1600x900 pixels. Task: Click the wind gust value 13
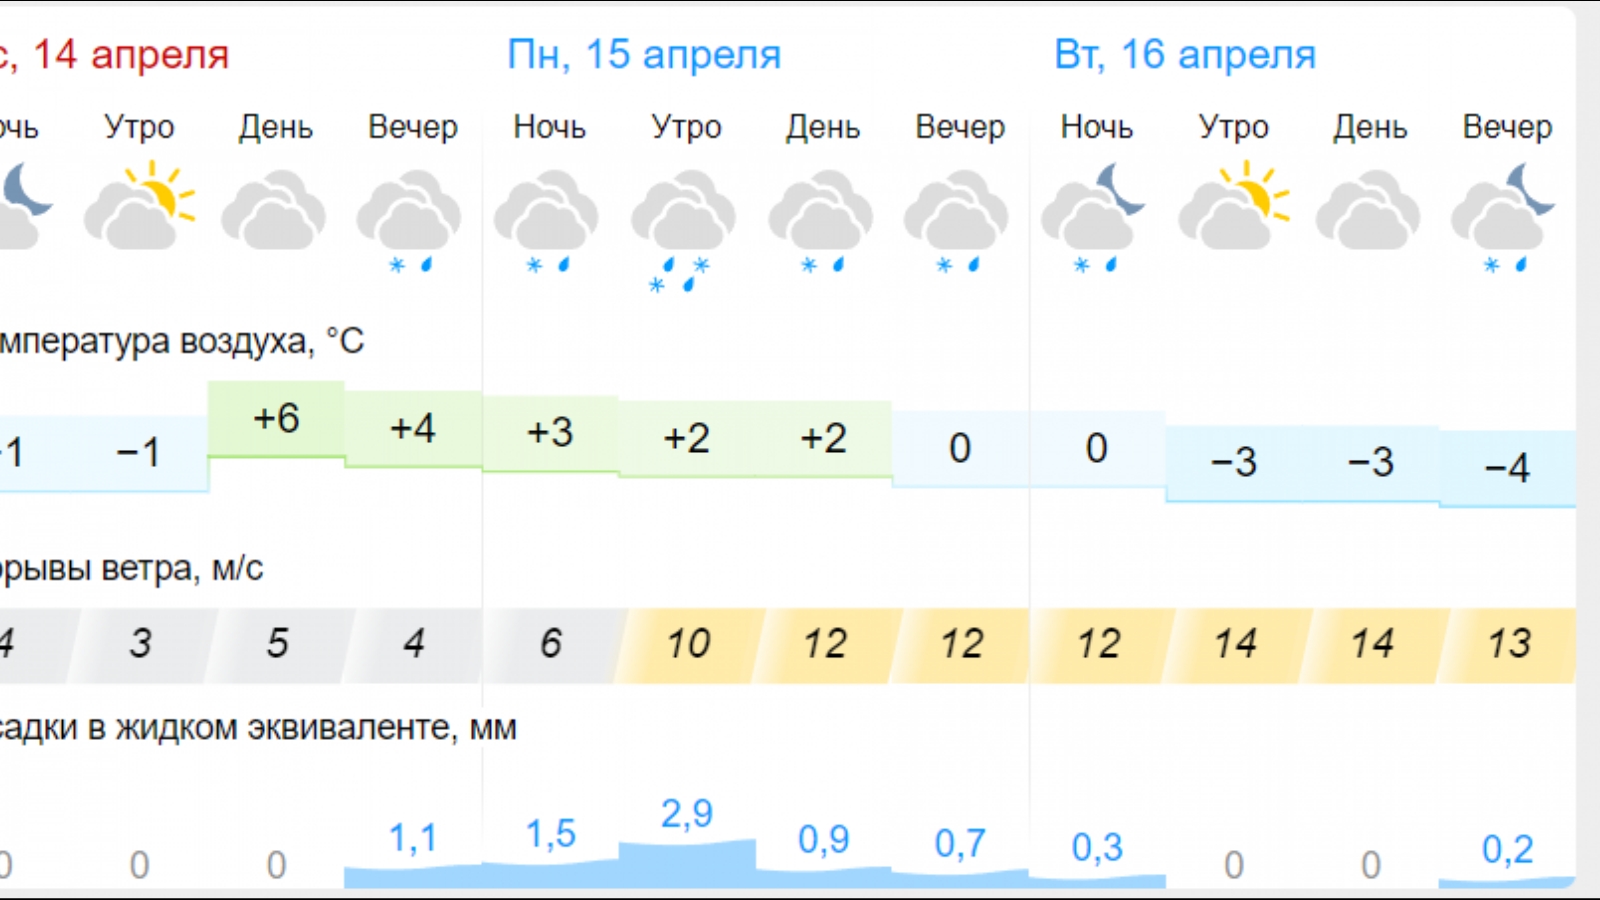pos(1509,644)
